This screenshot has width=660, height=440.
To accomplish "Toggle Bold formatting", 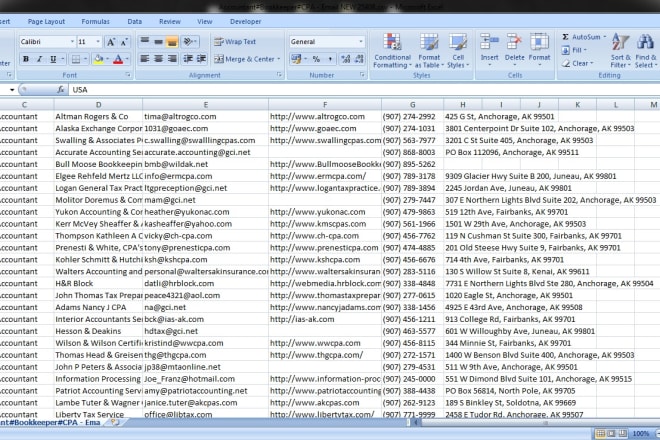I will point(26,59).
